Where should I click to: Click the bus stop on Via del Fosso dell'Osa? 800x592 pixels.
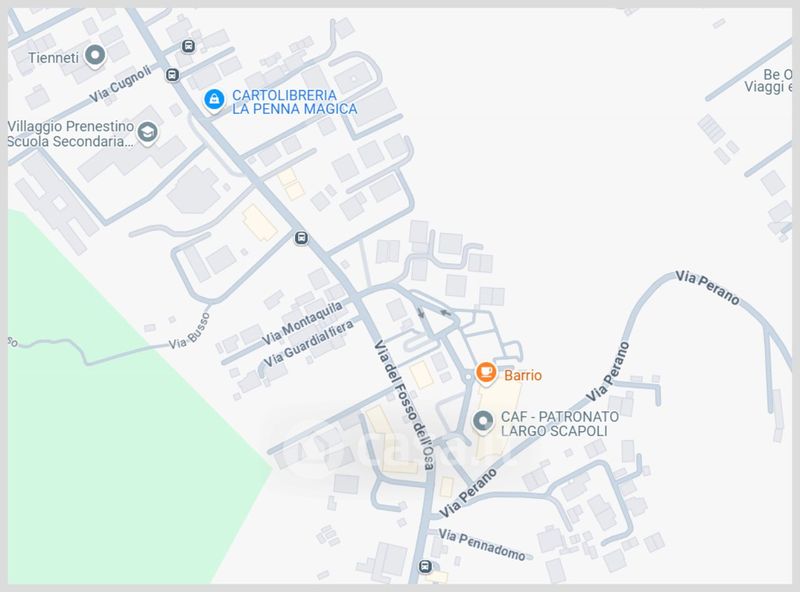pos(301,238)
